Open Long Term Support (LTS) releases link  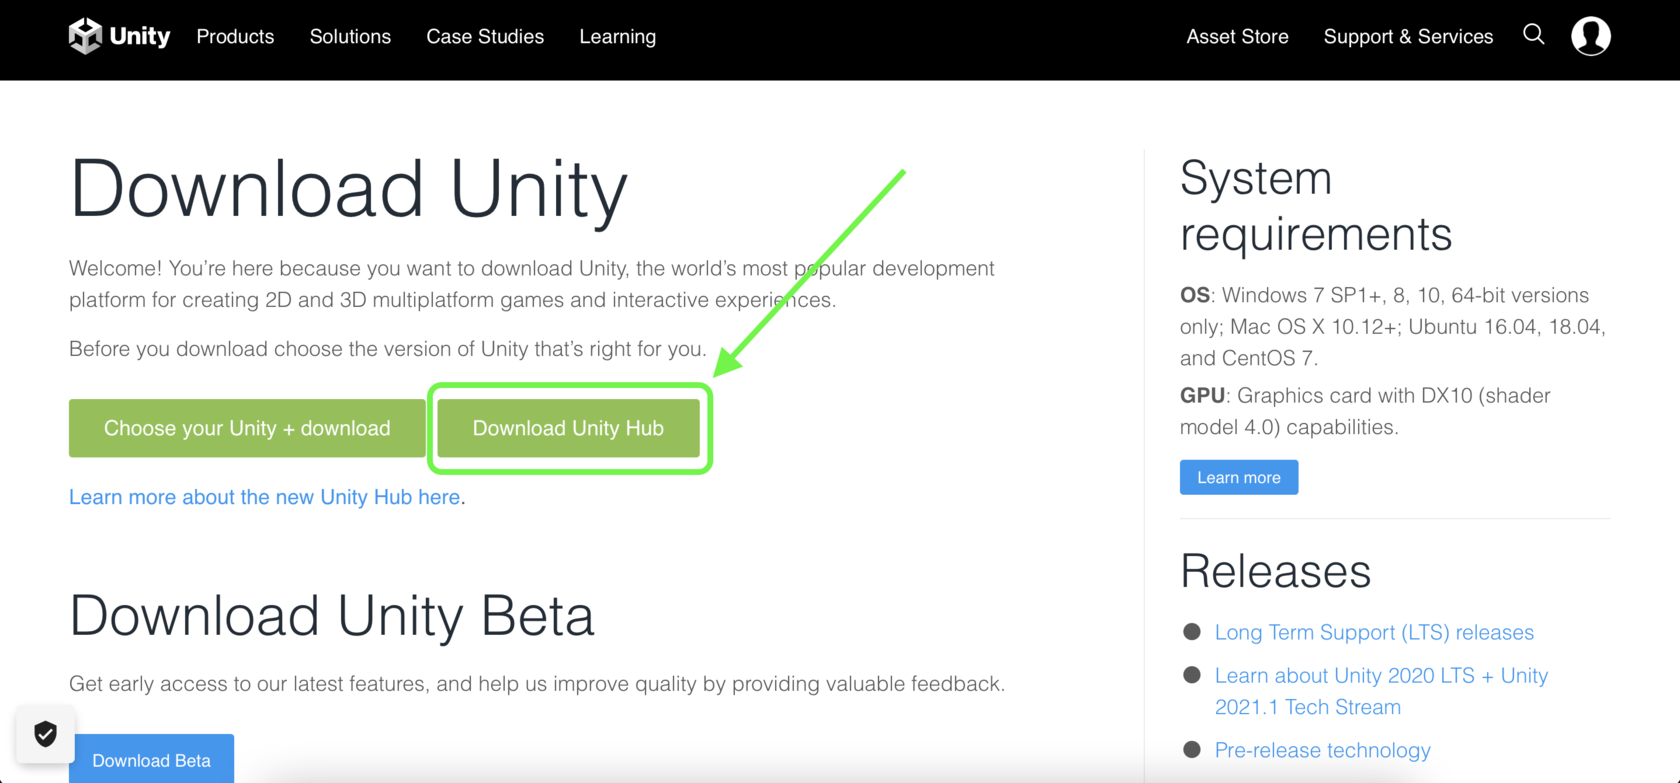coord(1374,632)
